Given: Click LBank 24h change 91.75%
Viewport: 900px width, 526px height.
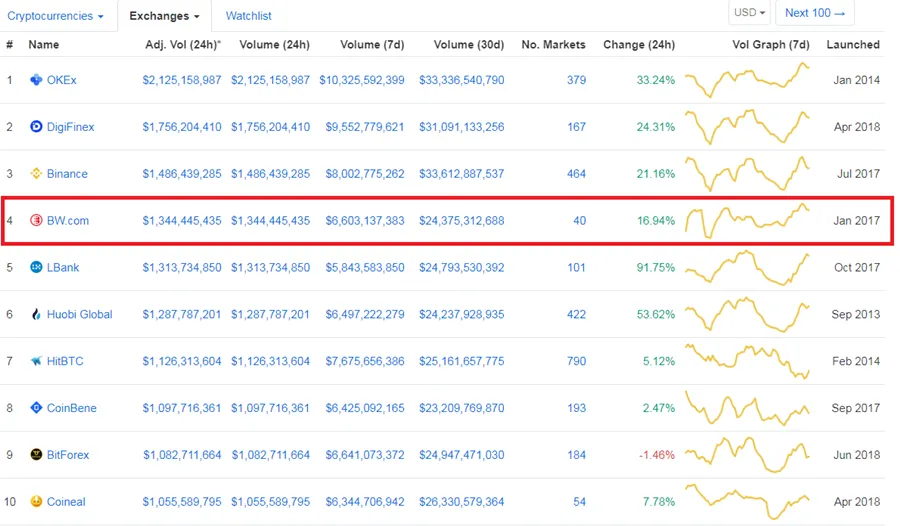Looking at the screenshot, I should (655, 267).
